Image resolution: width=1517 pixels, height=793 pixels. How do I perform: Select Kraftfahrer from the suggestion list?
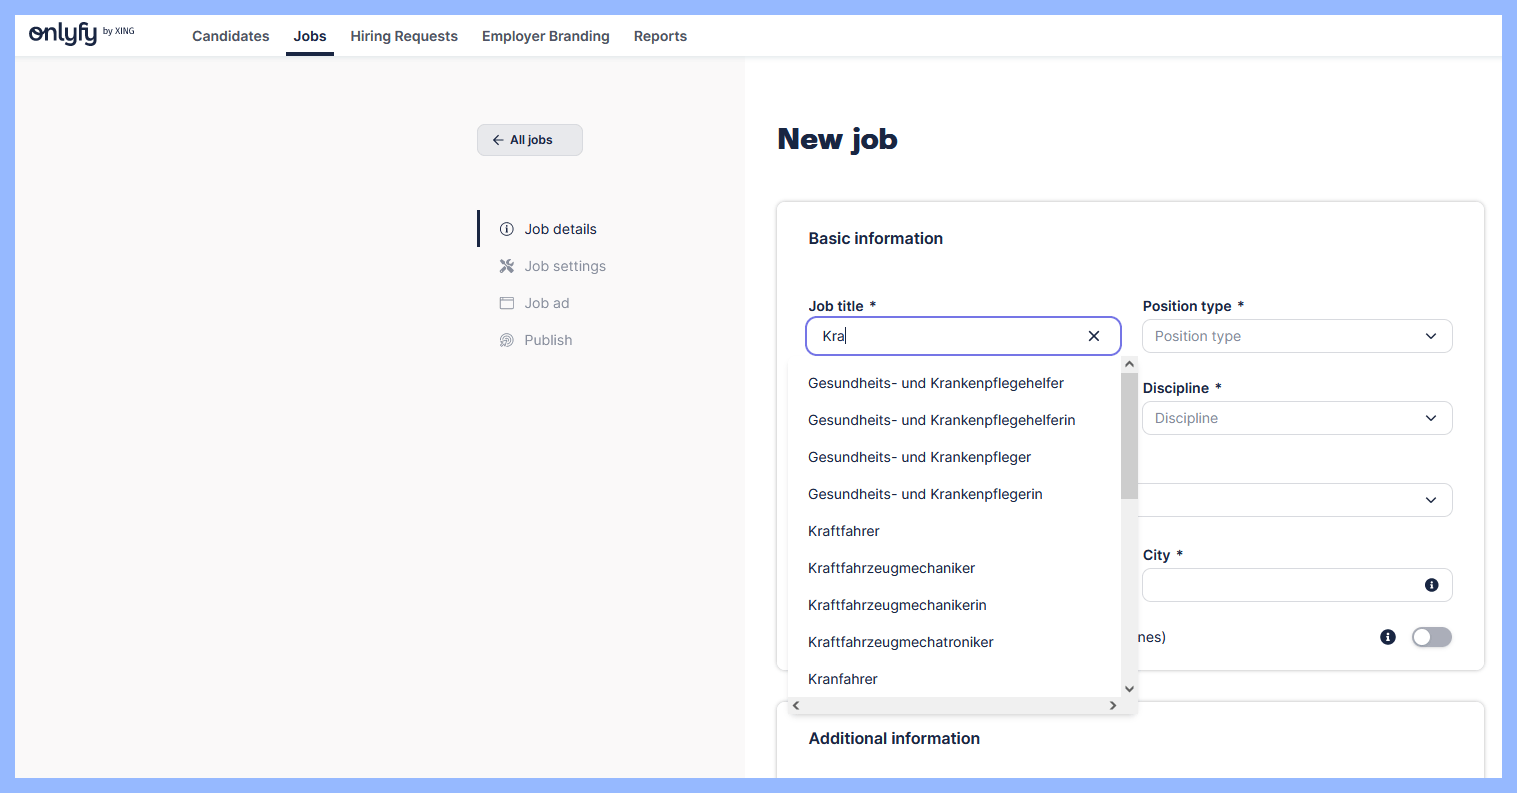(843, 531)
